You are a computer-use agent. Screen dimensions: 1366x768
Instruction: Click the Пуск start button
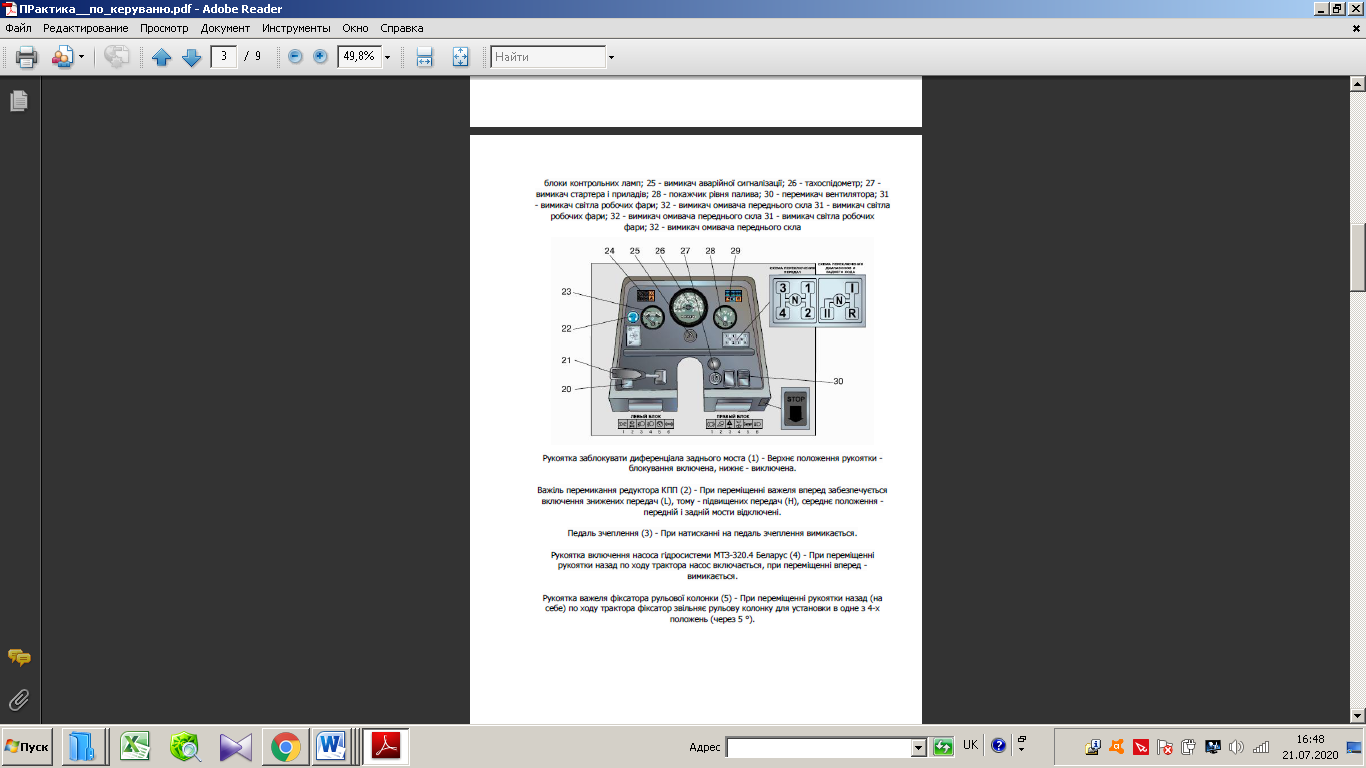click(28, 747)
